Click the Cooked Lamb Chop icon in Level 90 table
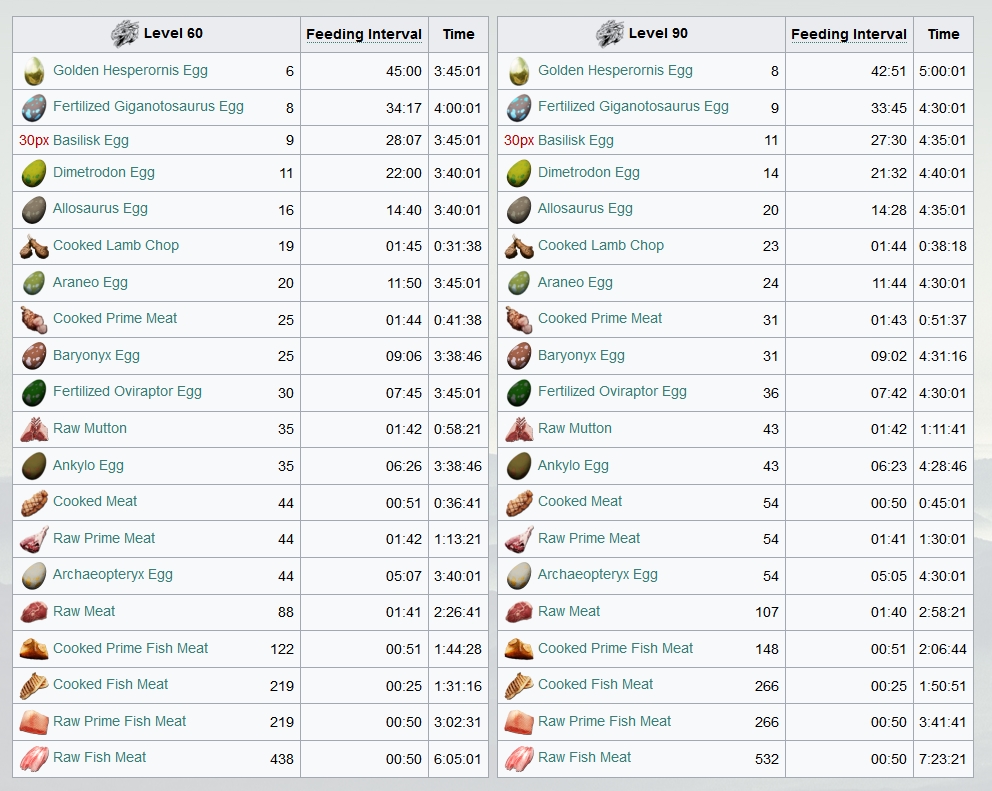Image resolution: width=992 pixels, height=791 pixels. [519, 246]
